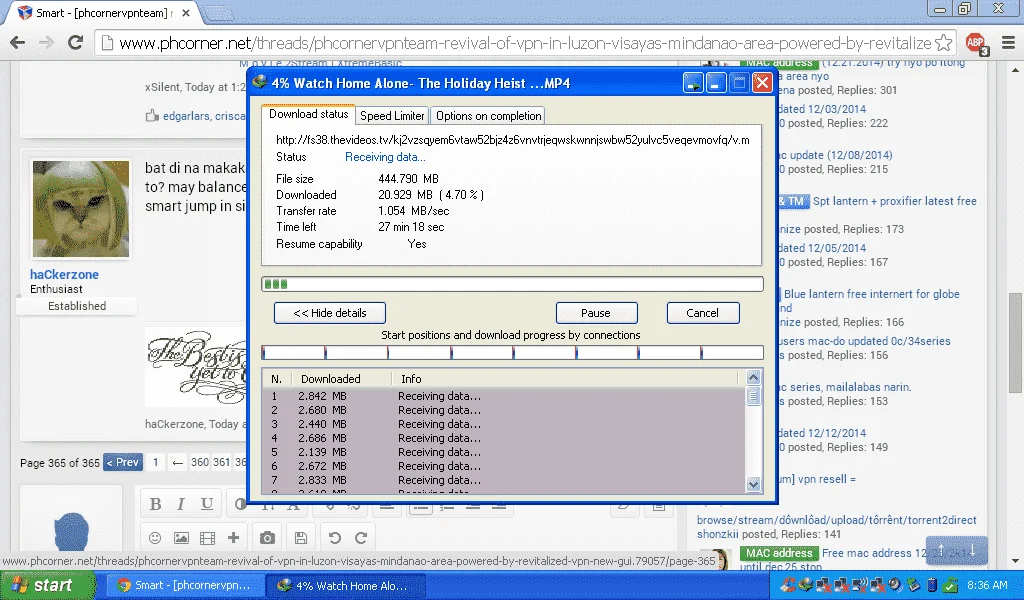Cancel the Home Alone download

[703, 313]
